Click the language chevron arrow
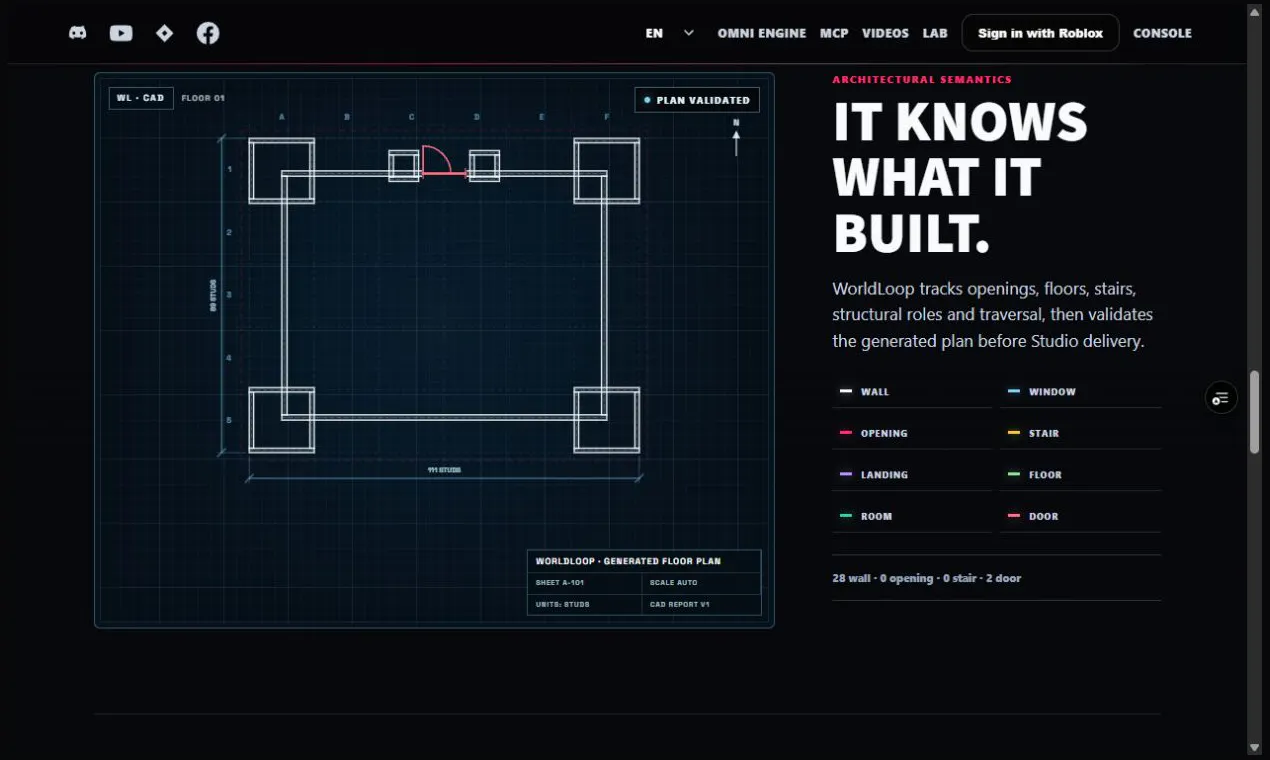Image resolution: width=1270 pixels, height=760 pixels. click(689, 33)
